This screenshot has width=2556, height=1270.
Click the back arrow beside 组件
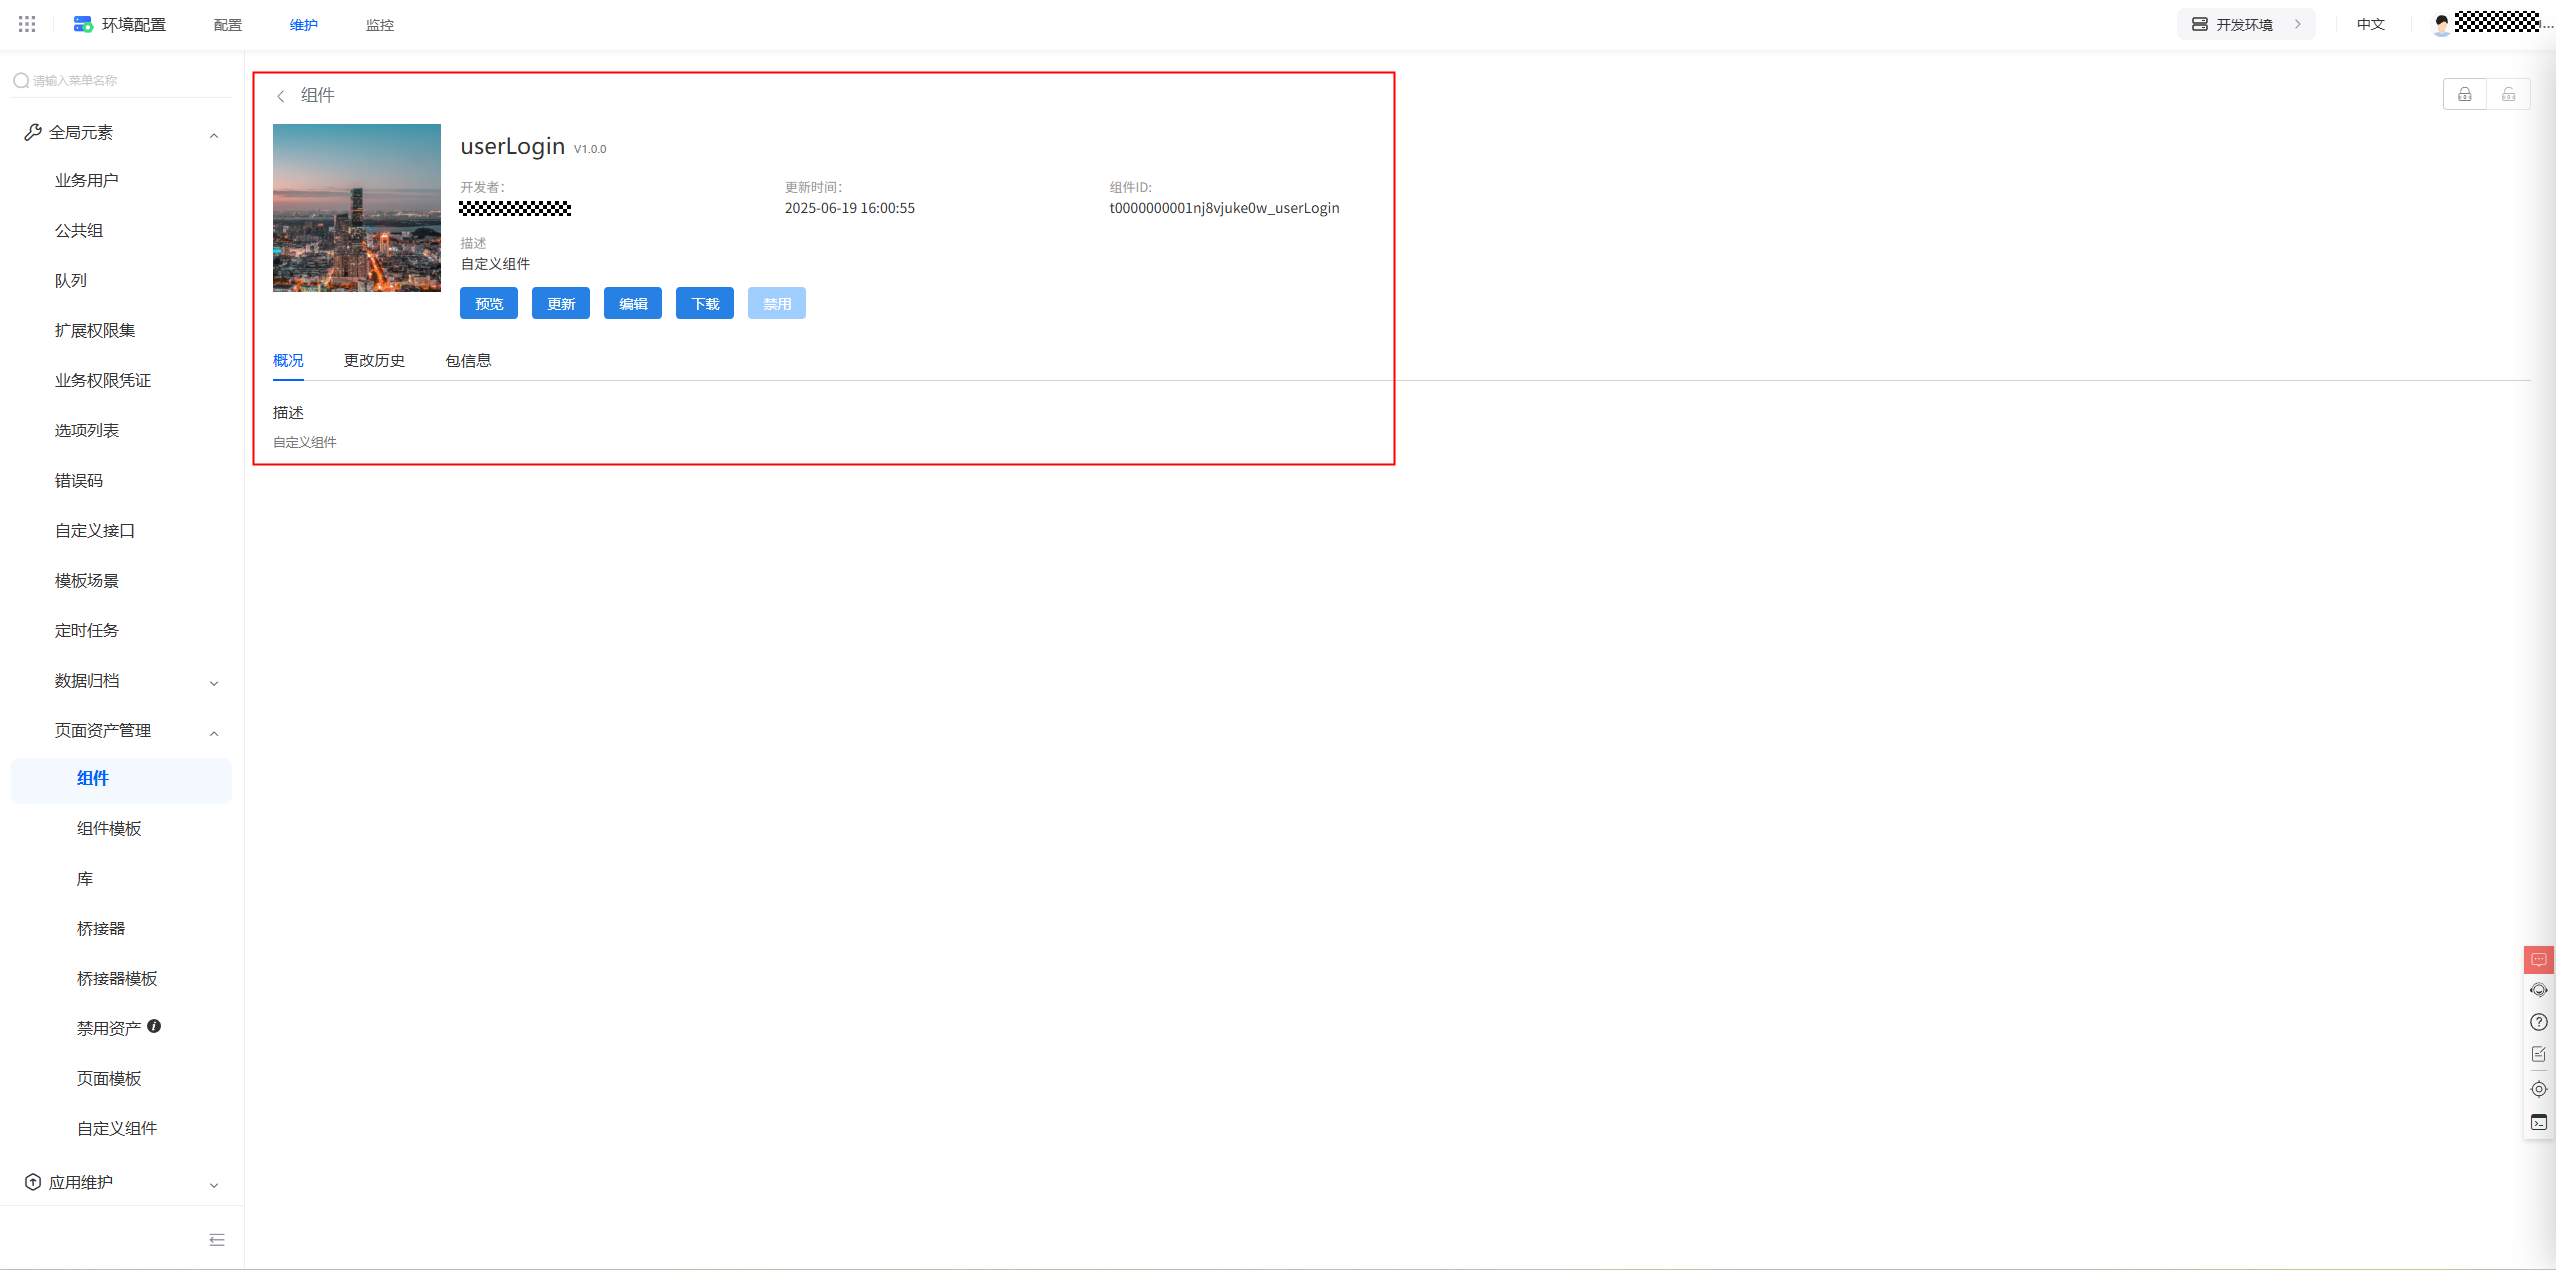coord(281,96)
